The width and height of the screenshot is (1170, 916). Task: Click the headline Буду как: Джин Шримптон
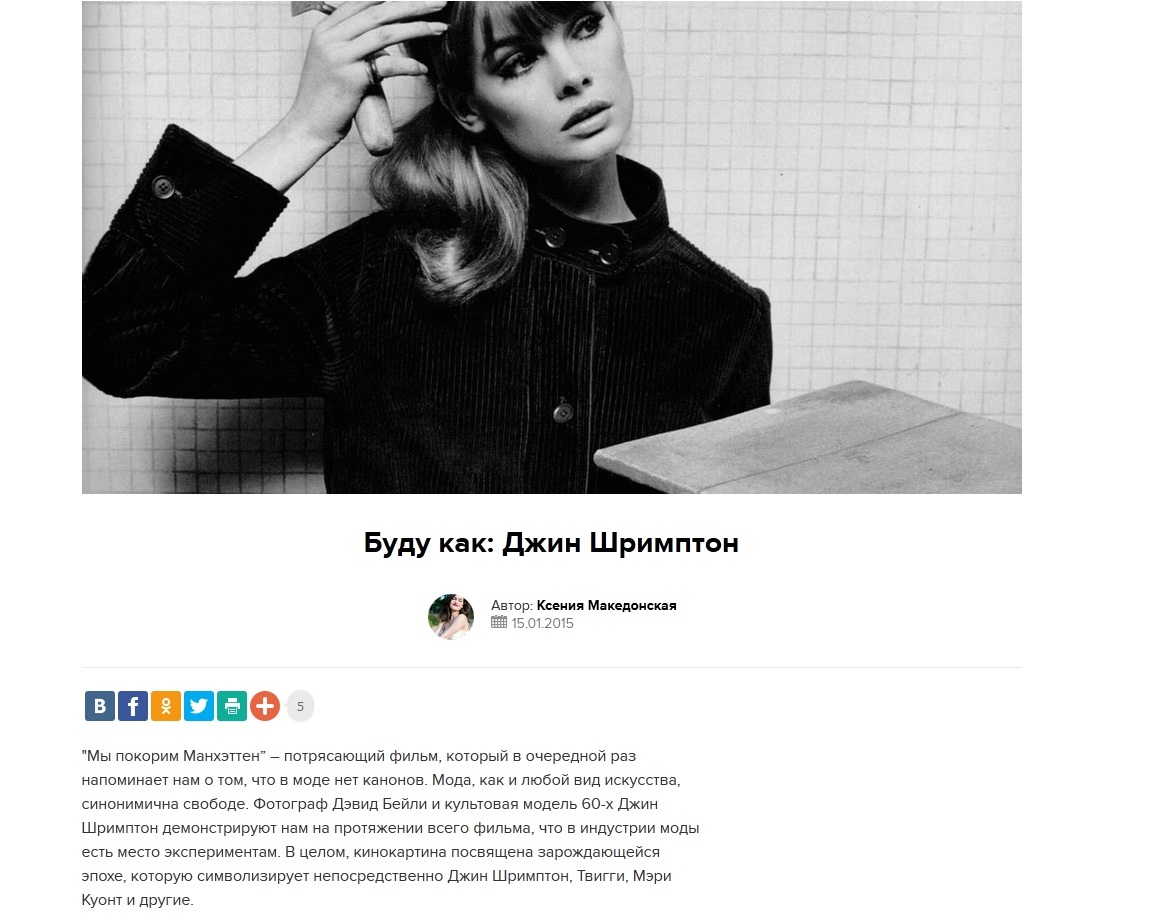[551, 542]
